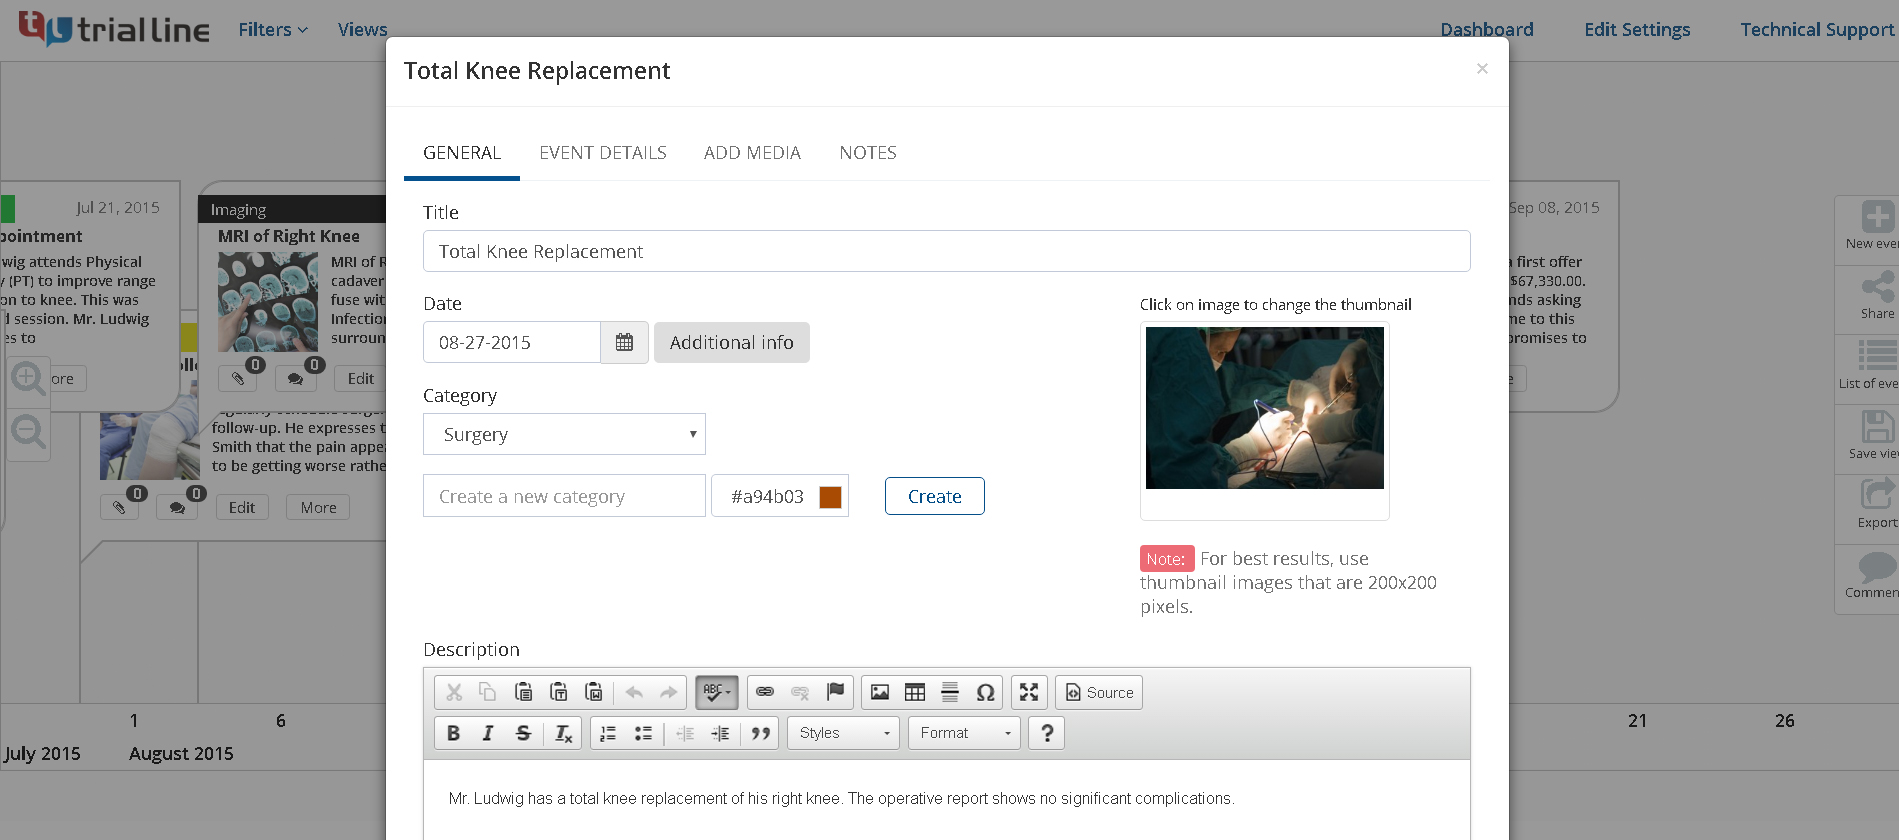Switch to the General tab
Viewport: 1899px width, 840px height.
point(462,153)
